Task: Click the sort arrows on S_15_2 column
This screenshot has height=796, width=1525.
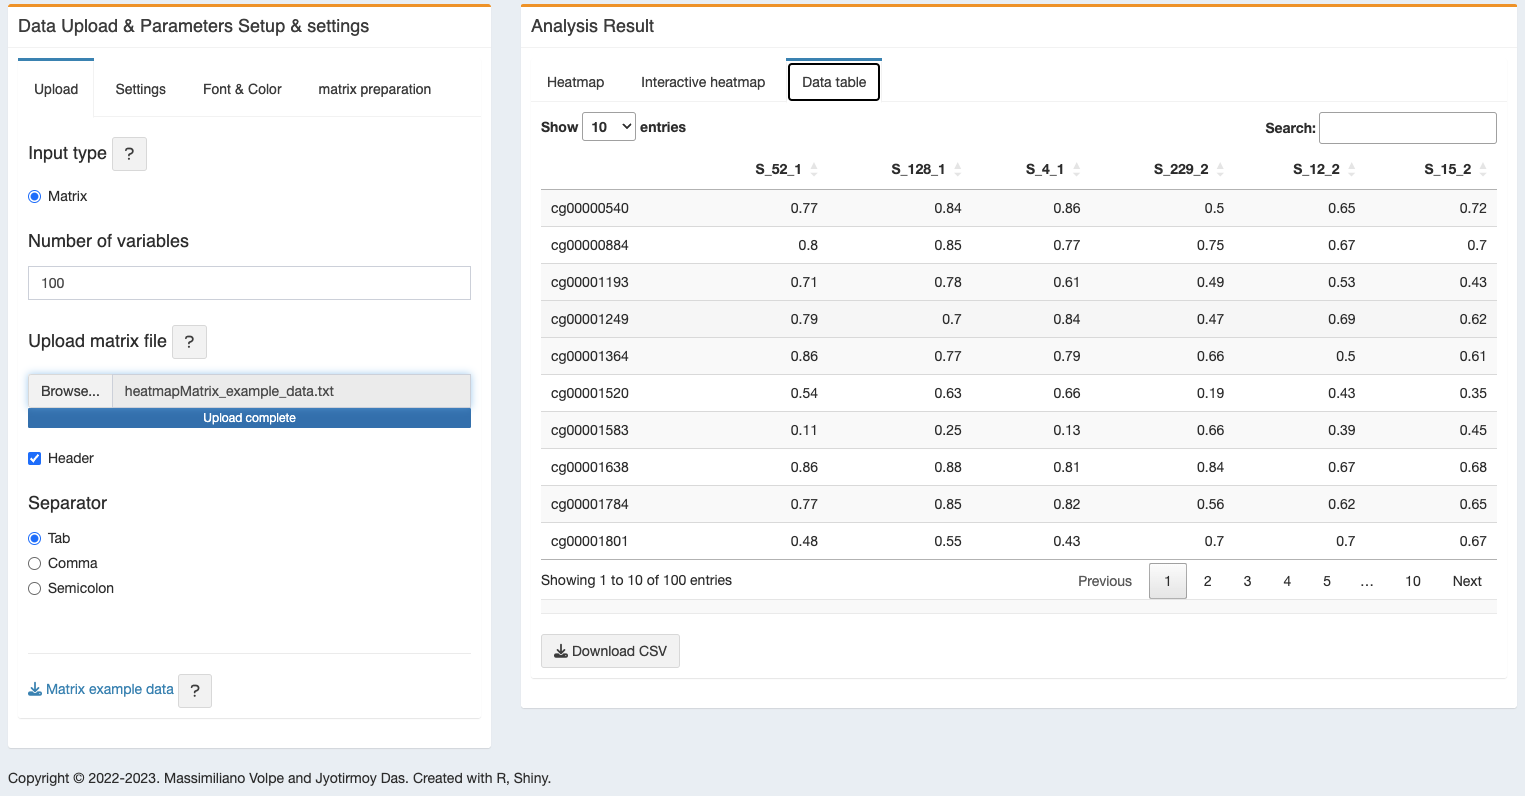Action: click(1483, 170)
